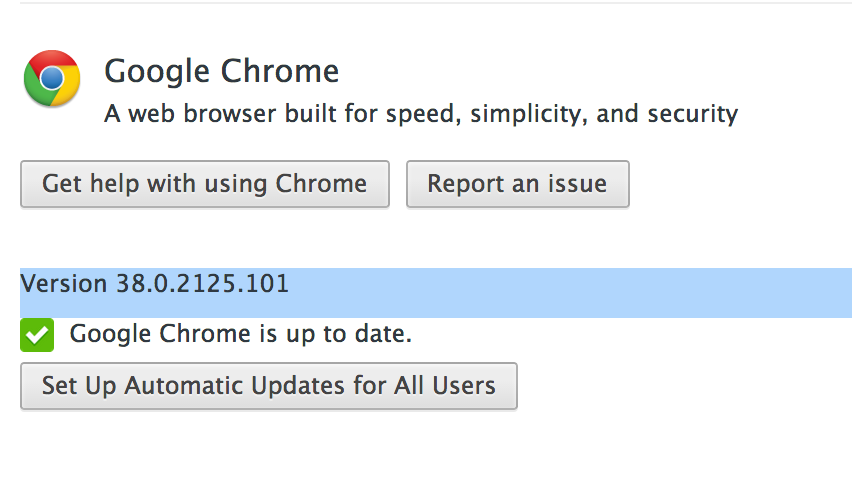Image resolution: width=852 pixels, height=504 pixels.
Task: Select the 'Version 38.0.2125.101' text
Action: (x=154, y=284)
